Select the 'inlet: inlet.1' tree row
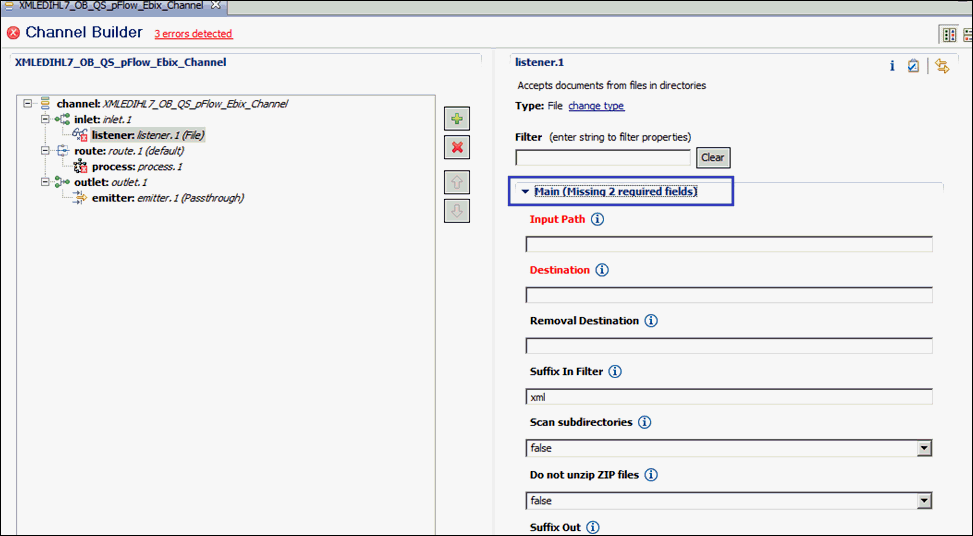This screenshot has height=536, width=973. pos(103,120)
